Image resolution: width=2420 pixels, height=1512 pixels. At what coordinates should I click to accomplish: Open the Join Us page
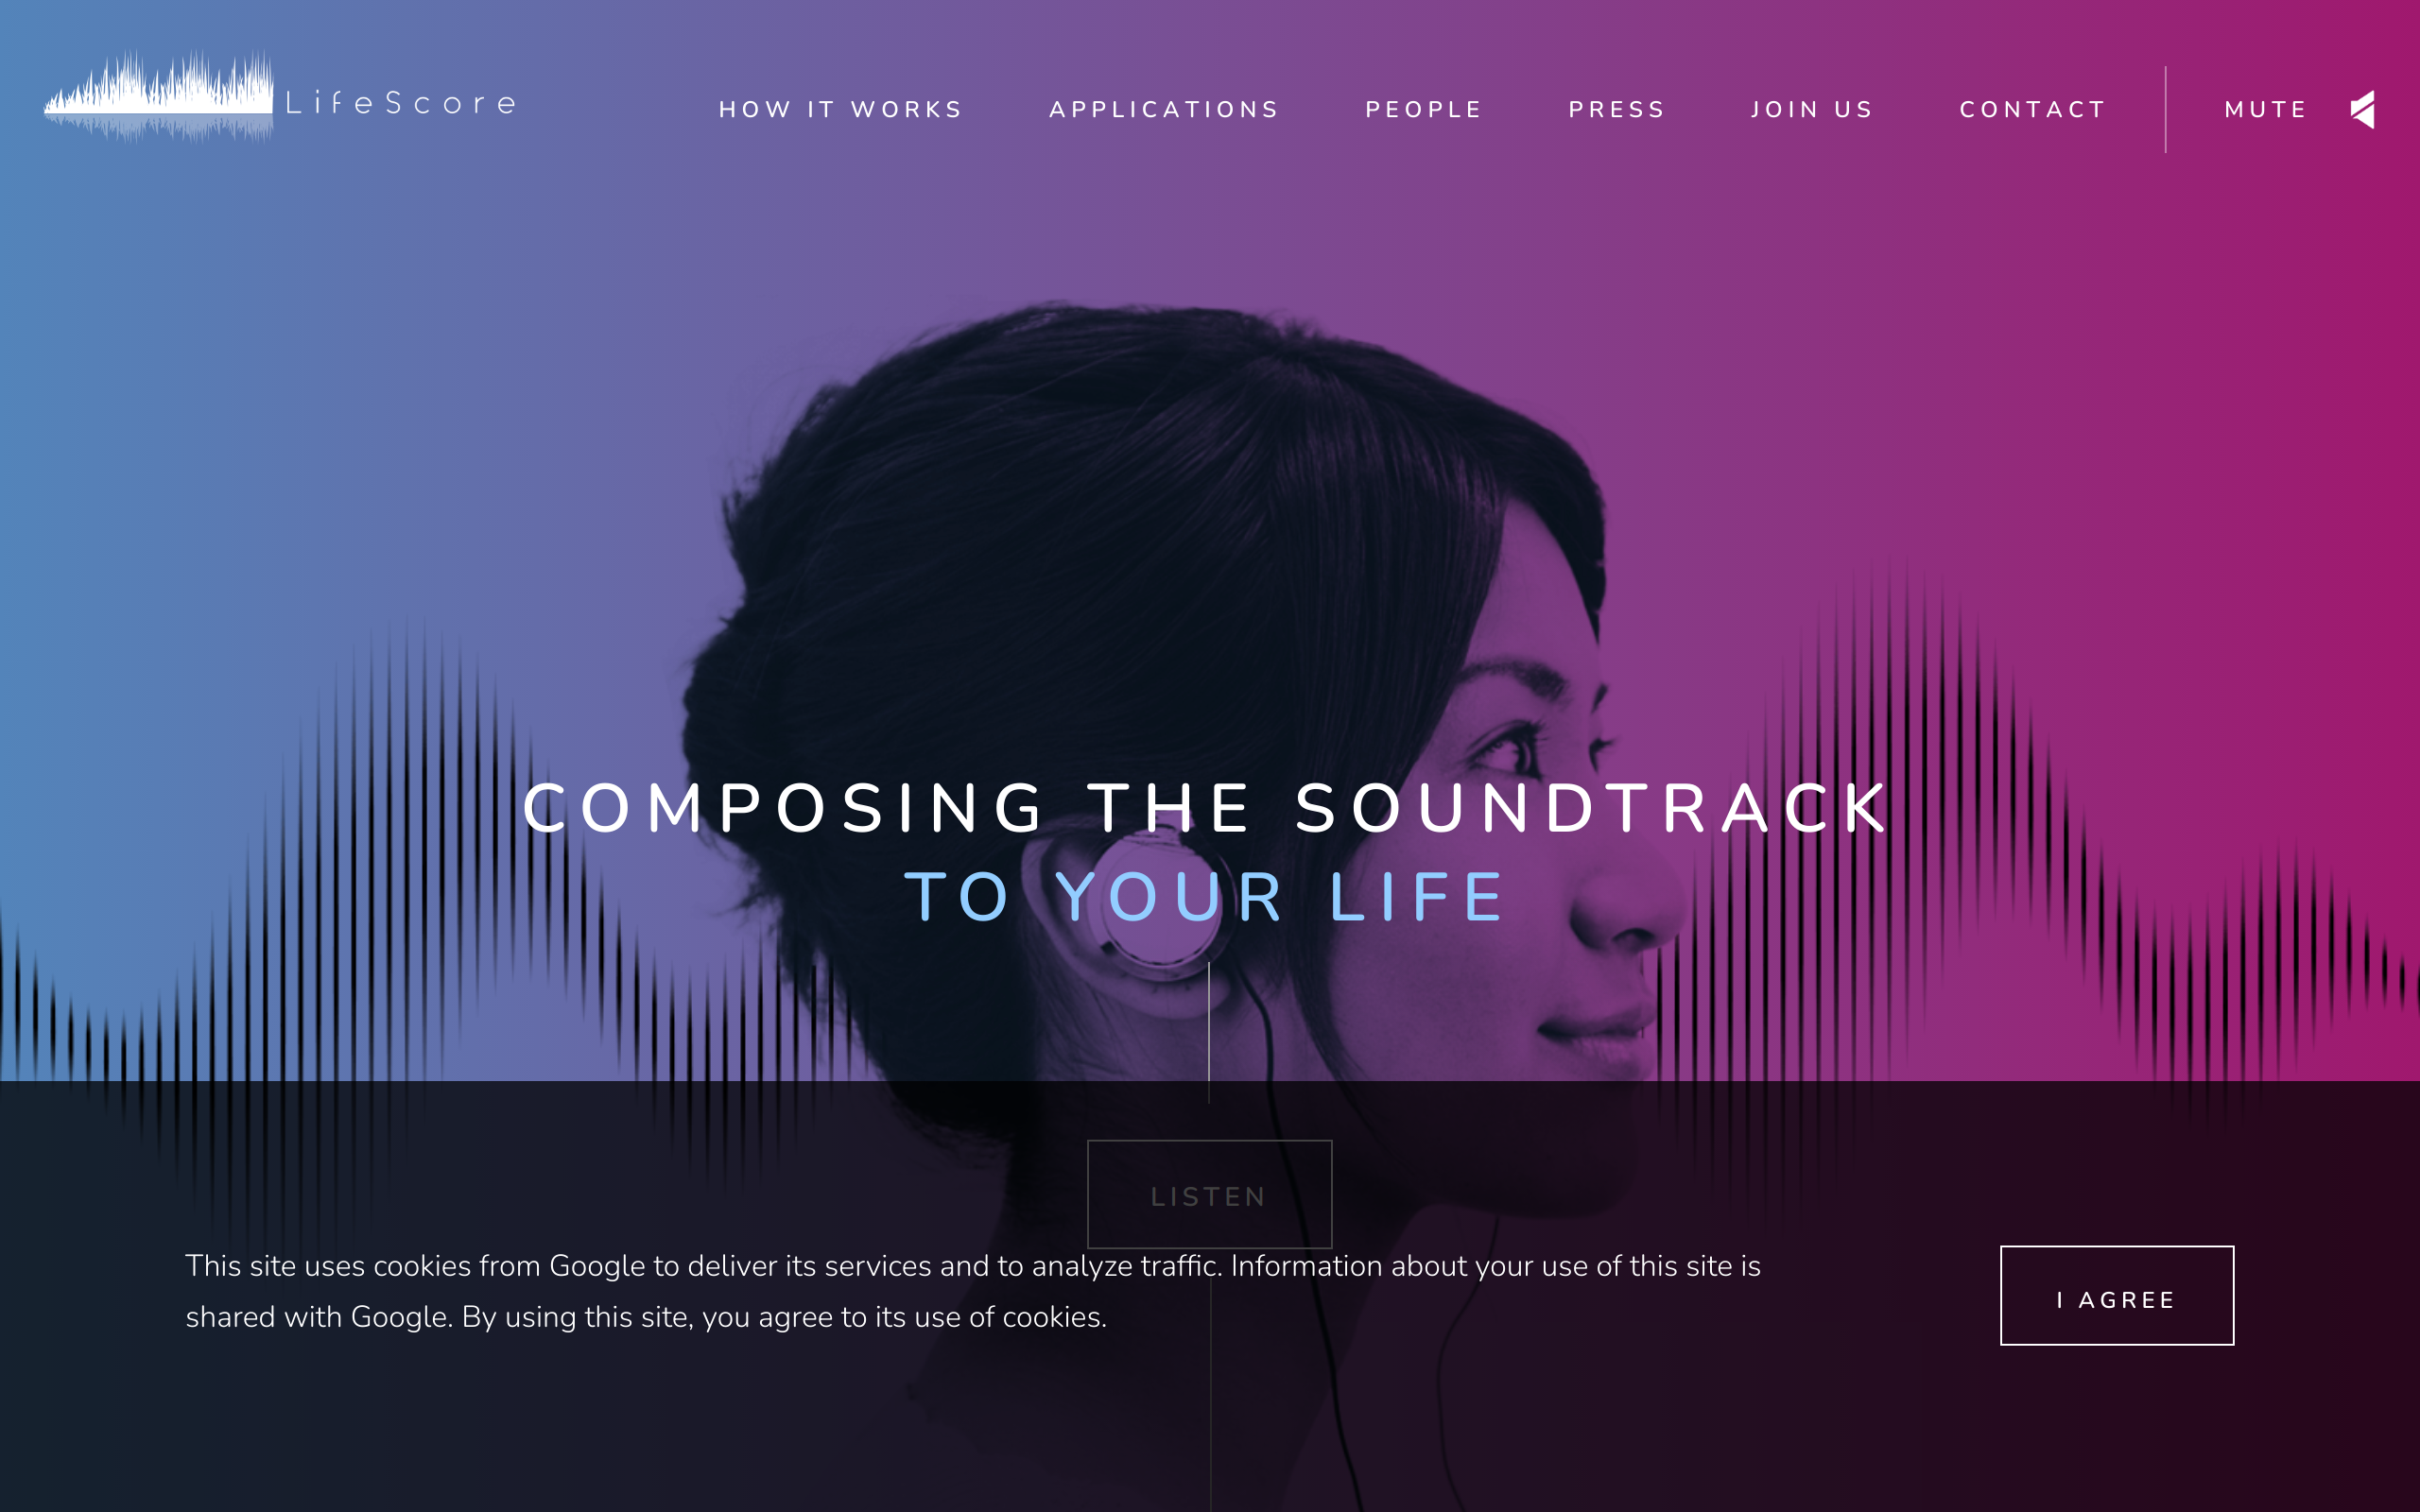[x=1811, y=109]
